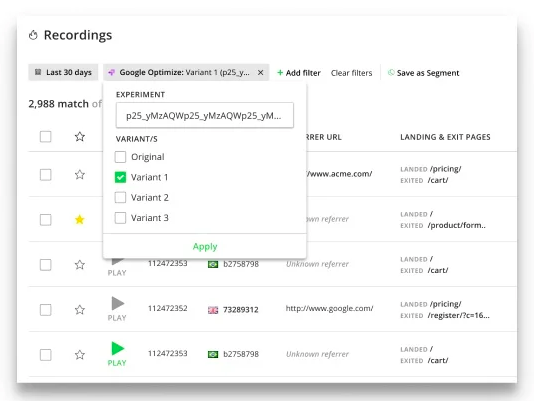This screenshot has width=534, height=401.
Task: Select checkbox for the /product/form row
Action: point(46,220)
